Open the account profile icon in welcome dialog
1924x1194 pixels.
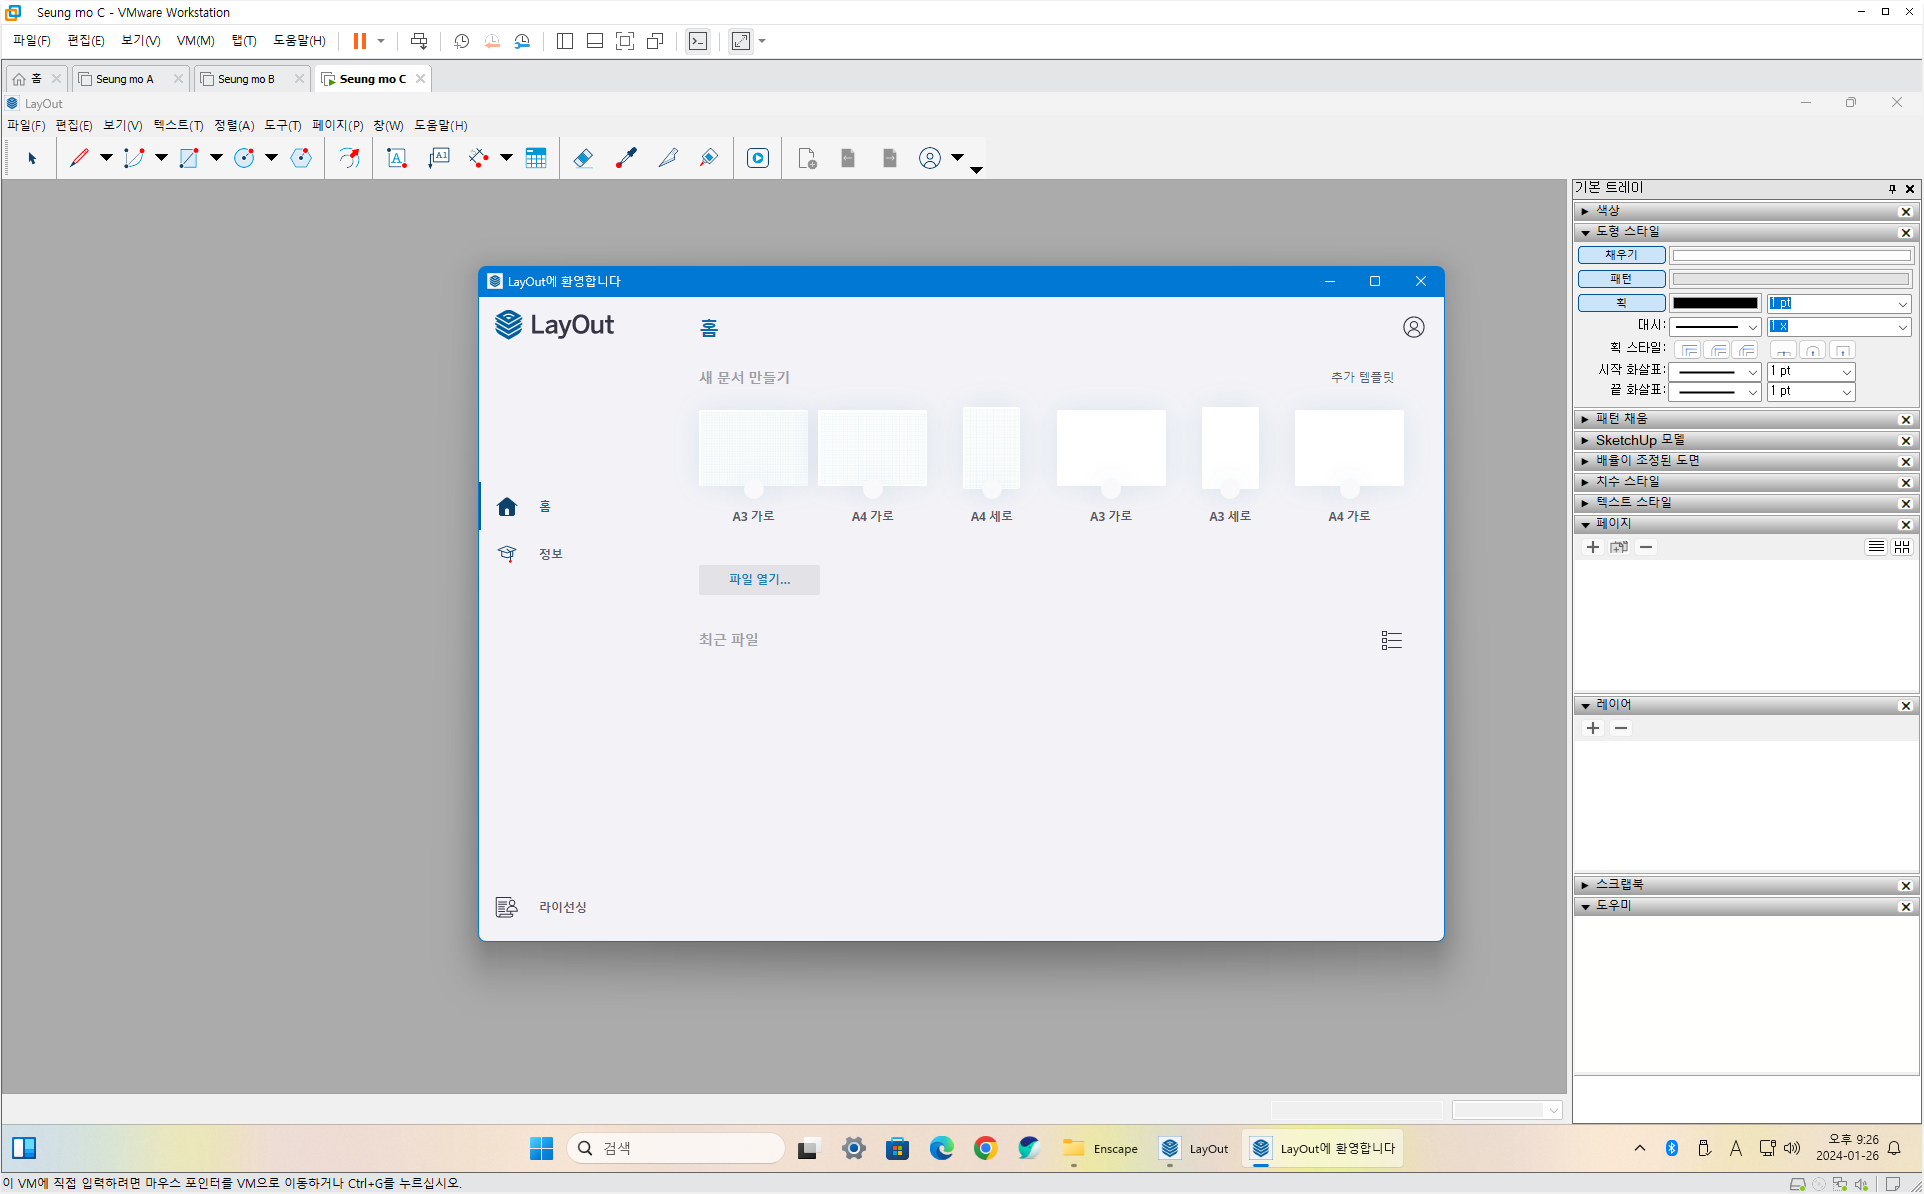pos(1413,327)
